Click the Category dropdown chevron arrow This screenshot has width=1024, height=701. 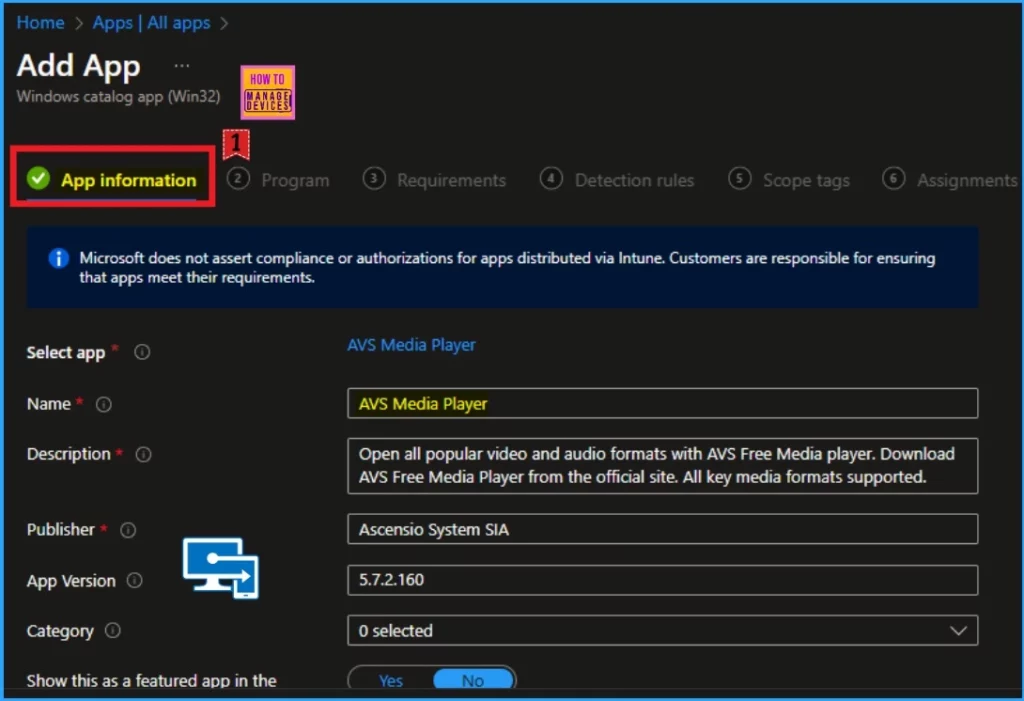pos(958,631)
